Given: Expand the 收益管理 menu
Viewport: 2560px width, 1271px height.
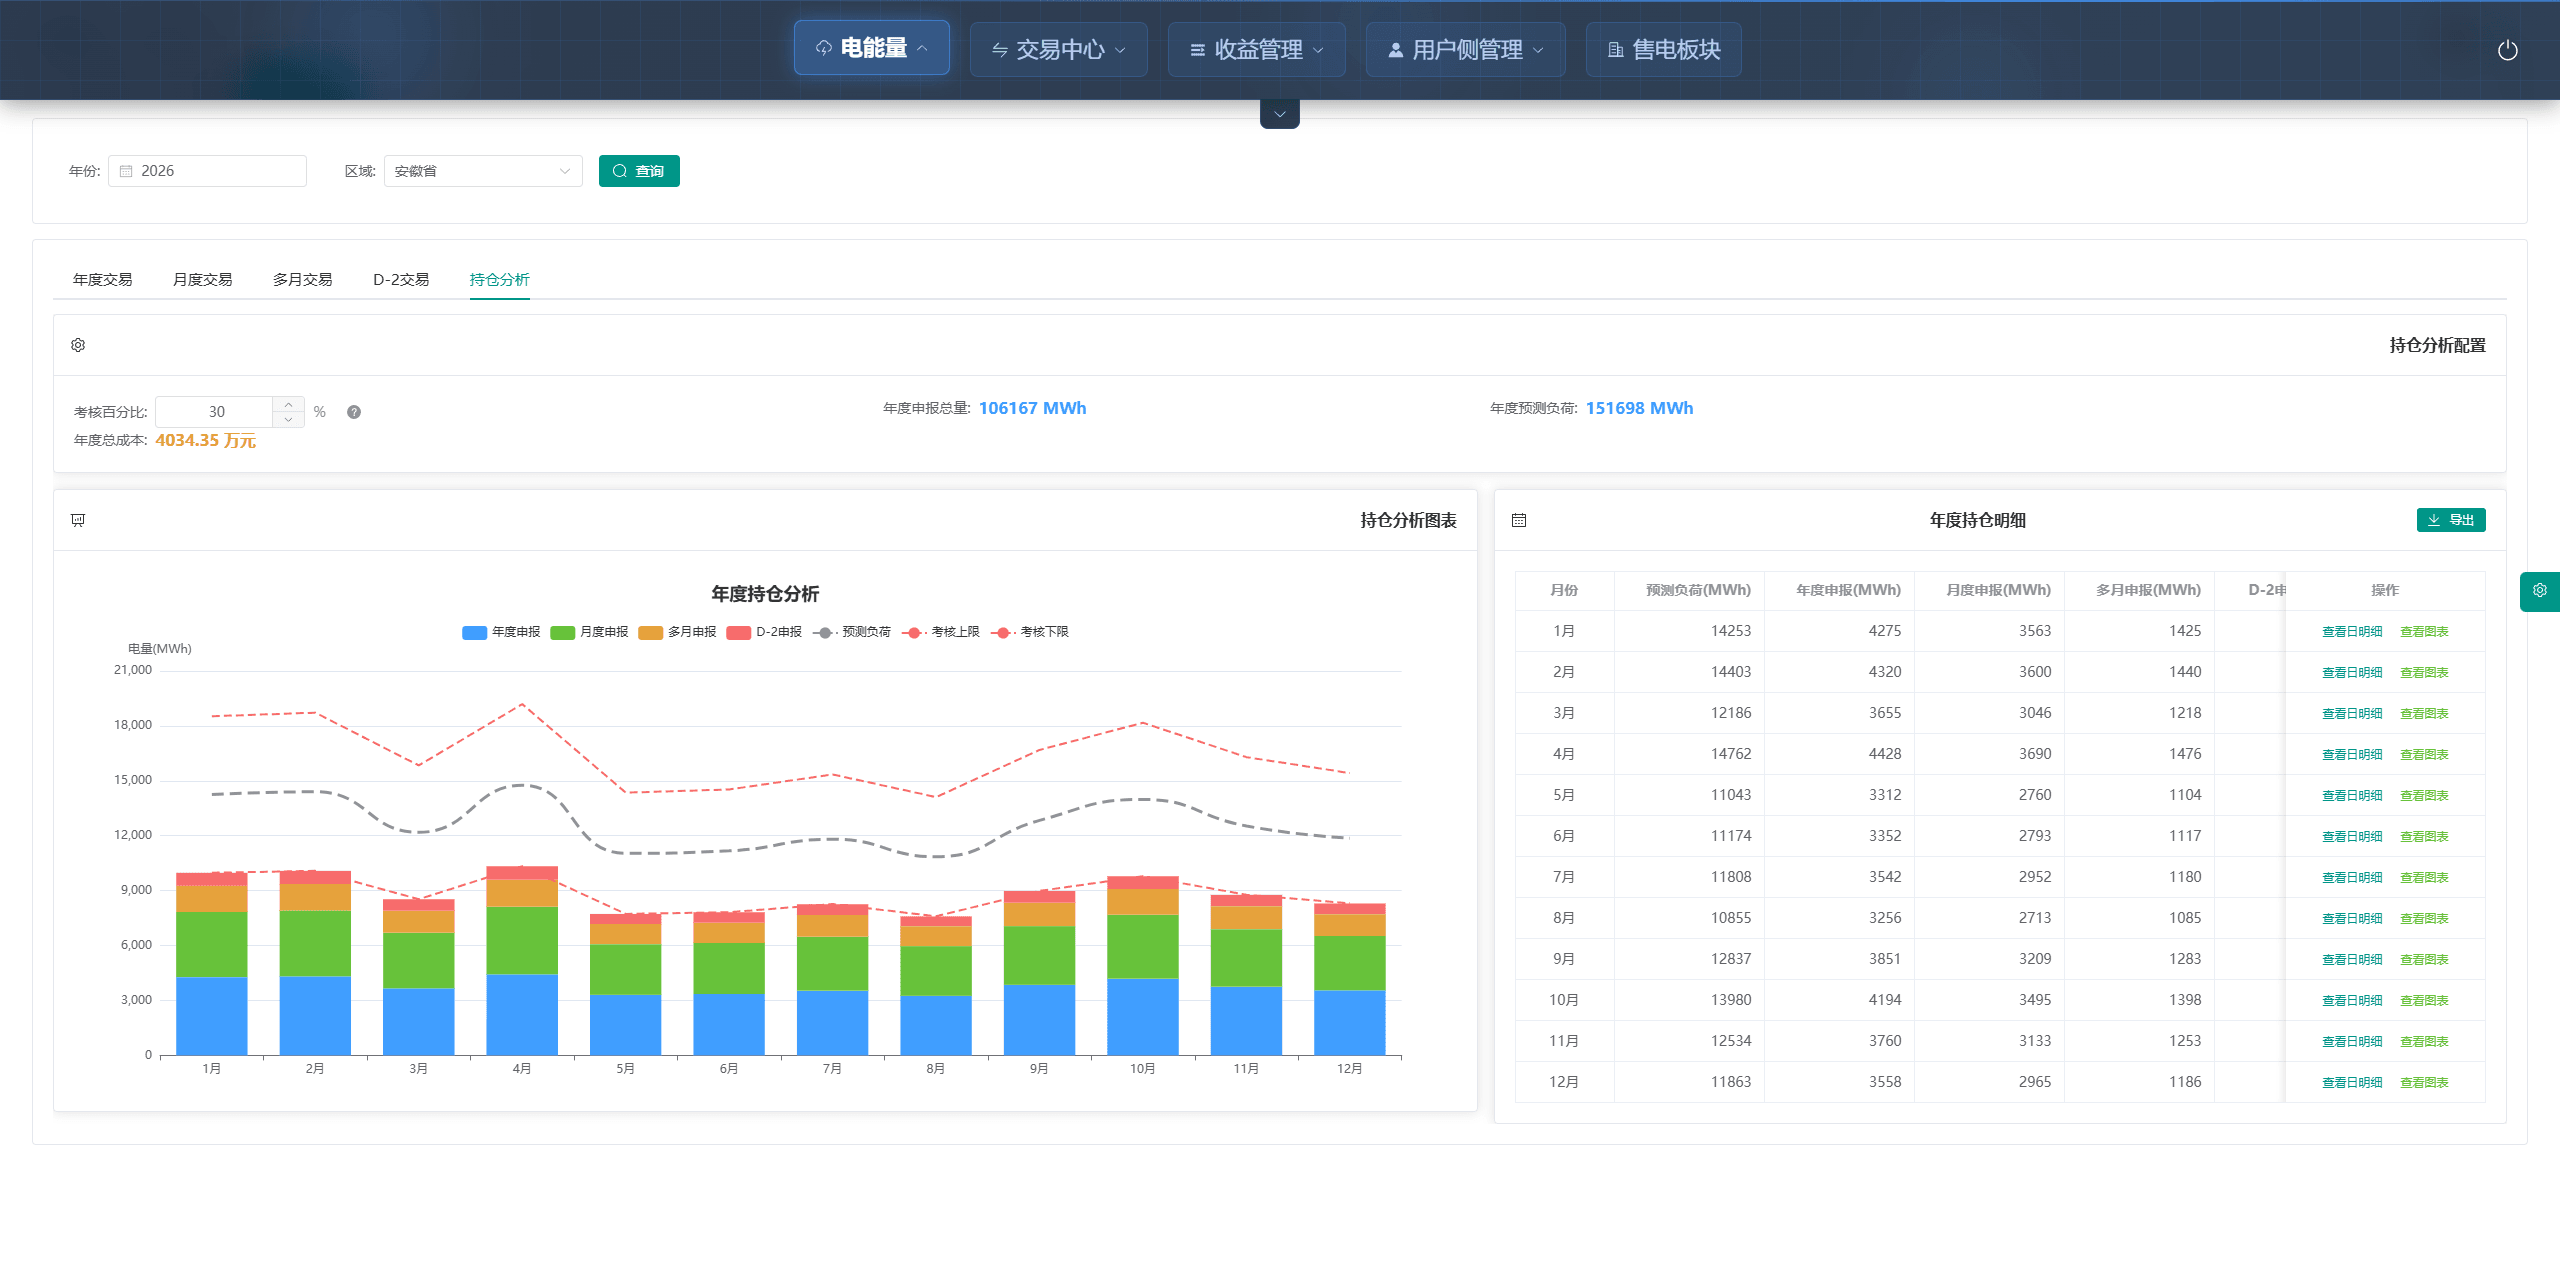Looking at the screenshot, I should pos(1256,50).
